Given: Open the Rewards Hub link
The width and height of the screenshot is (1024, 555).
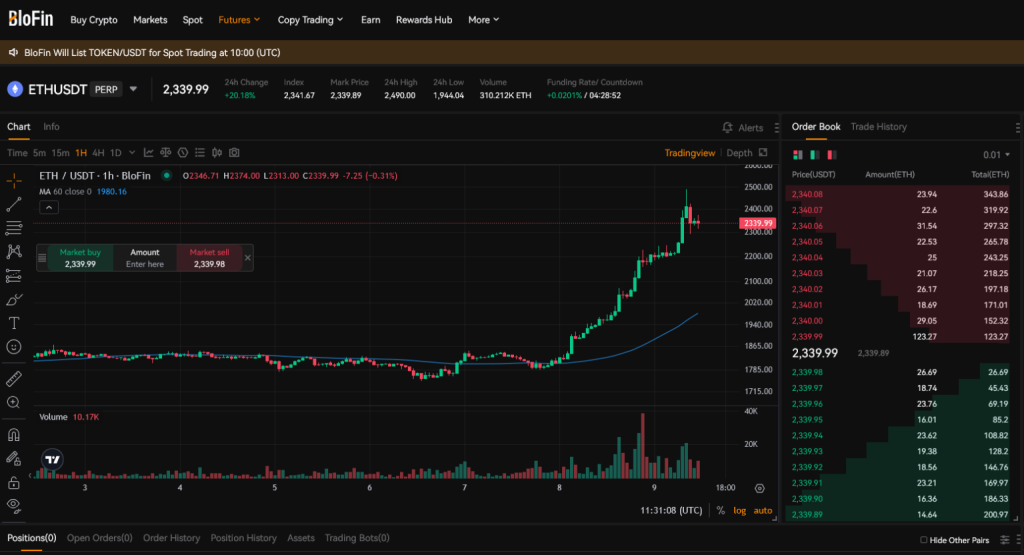Looking at the screenshot, I should point(424,20).
